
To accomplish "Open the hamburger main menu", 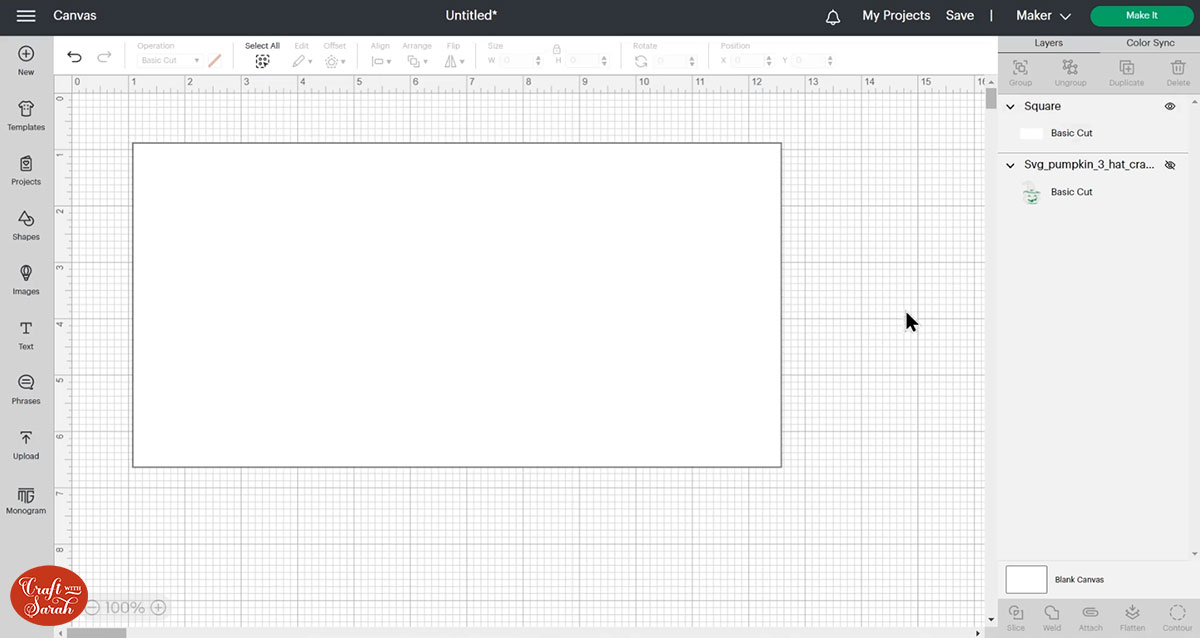I will [26, 16].
